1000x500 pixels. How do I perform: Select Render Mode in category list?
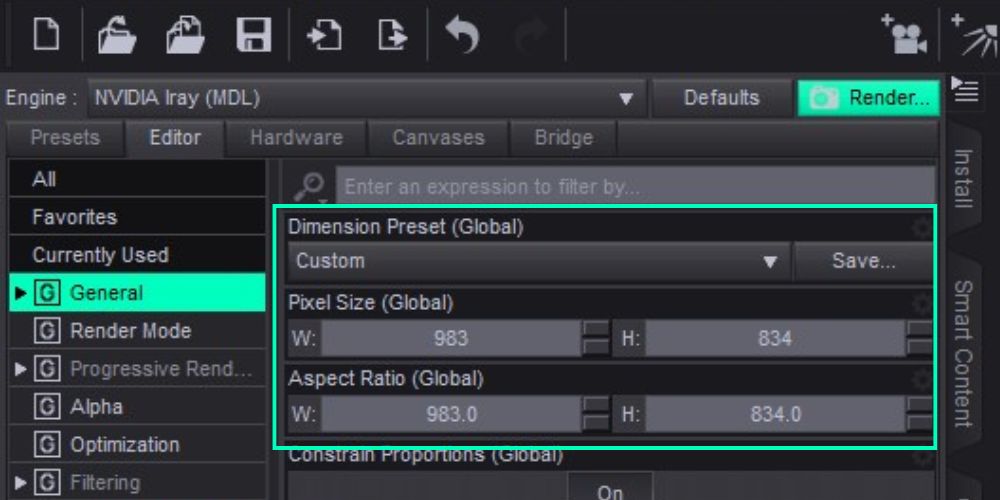130,331
